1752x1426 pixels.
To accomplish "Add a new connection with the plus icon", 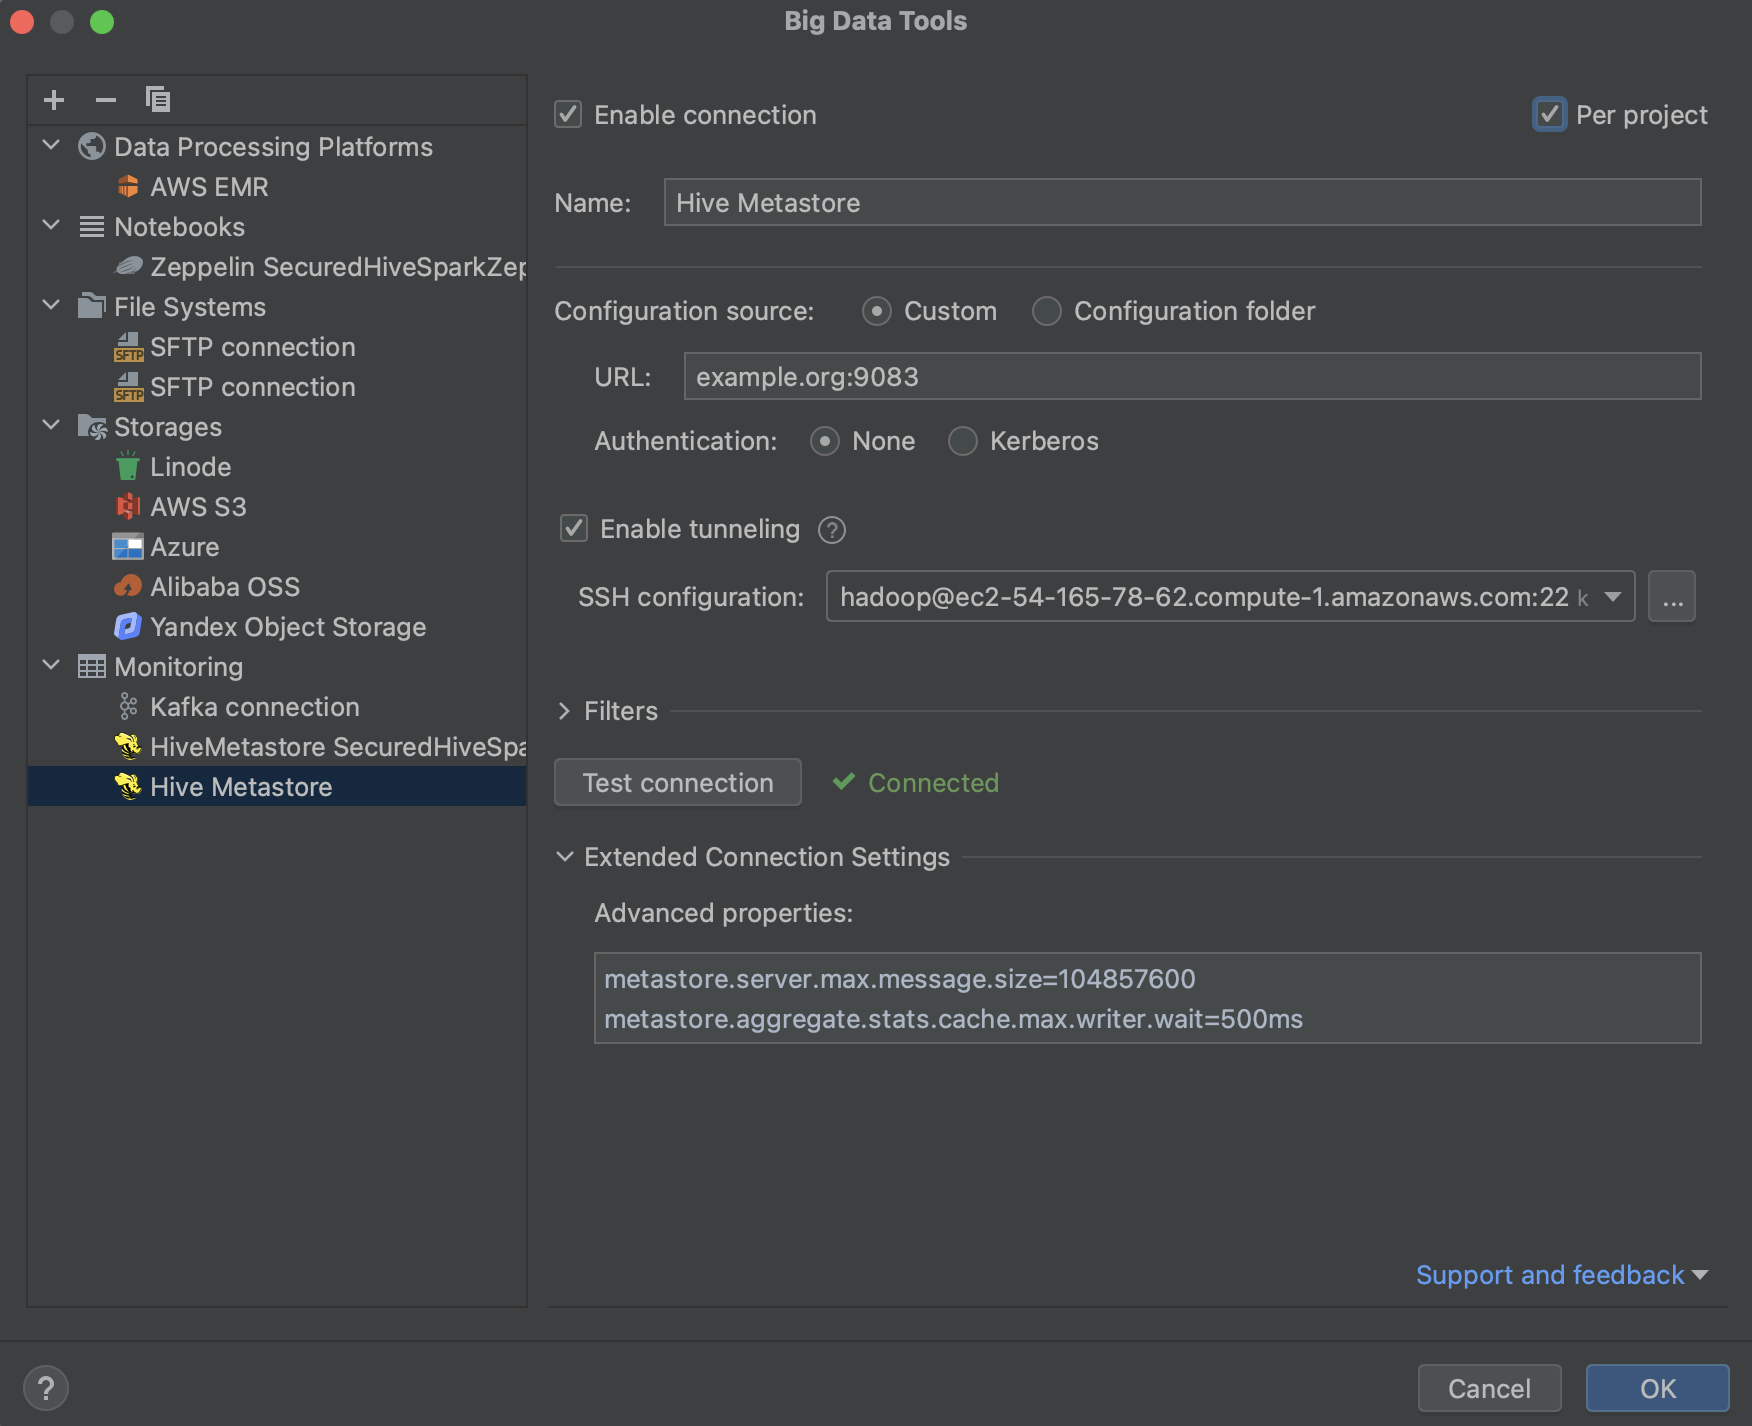I will (53, 99).
